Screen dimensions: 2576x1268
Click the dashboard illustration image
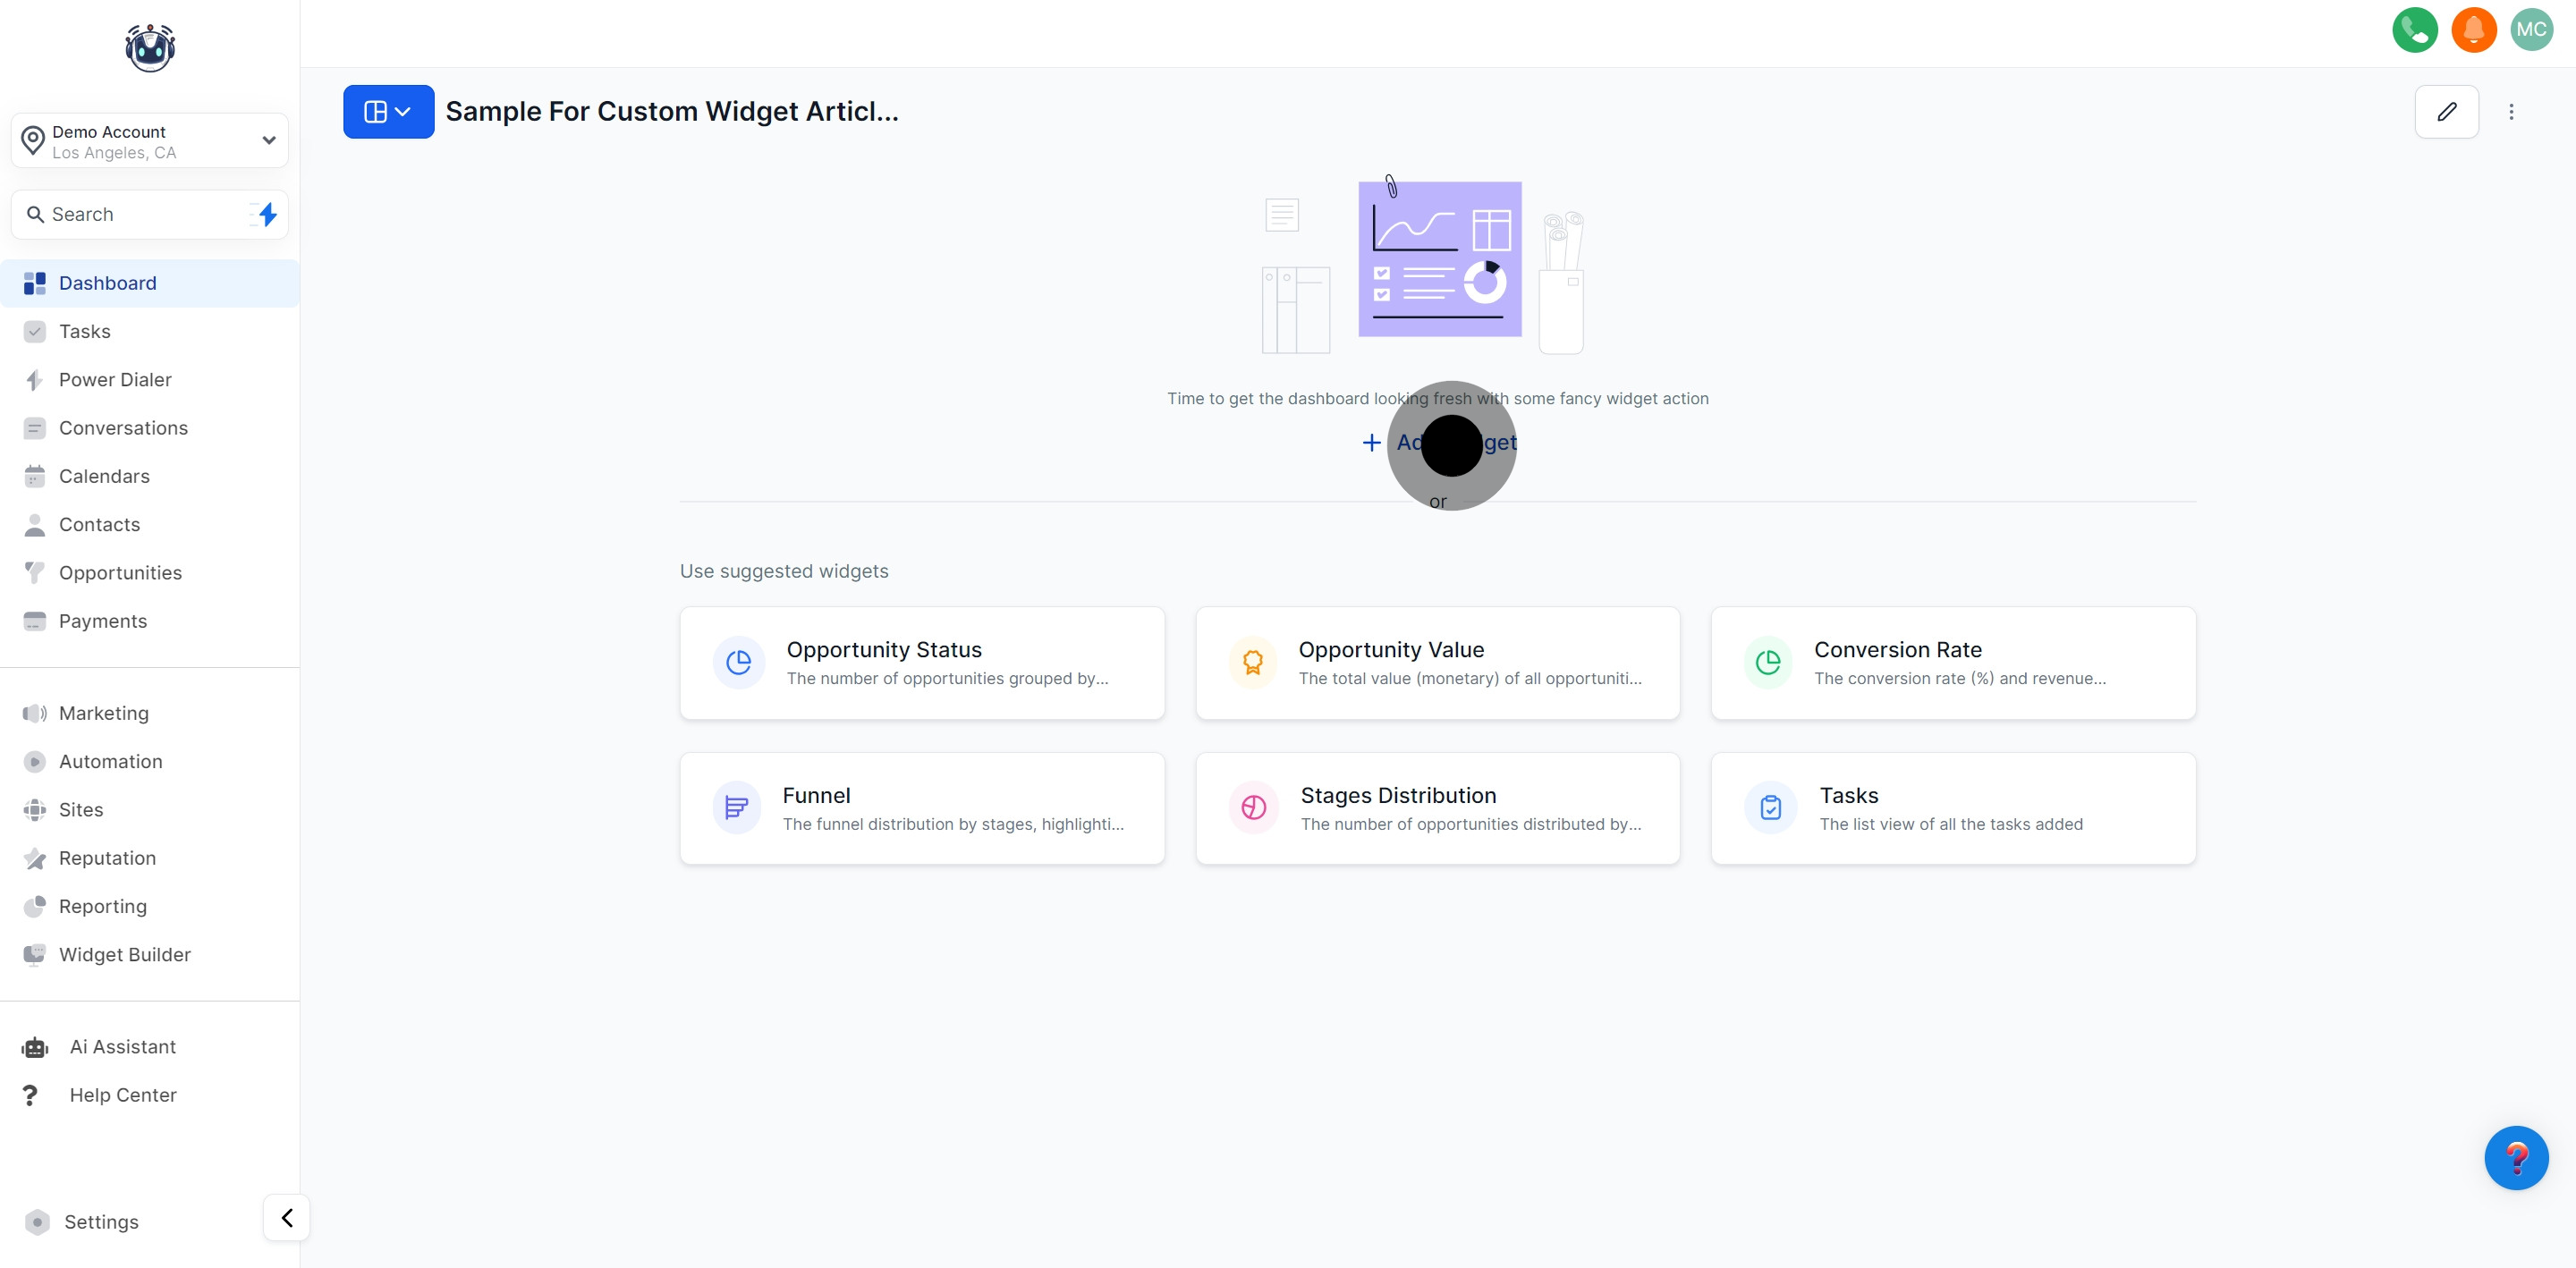[1424, 265]
